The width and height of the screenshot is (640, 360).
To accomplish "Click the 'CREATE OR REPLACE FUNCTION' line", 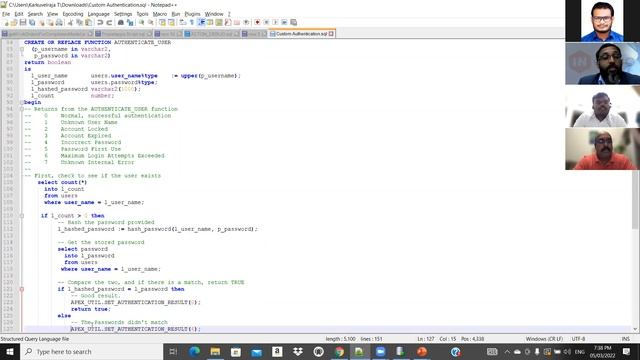I will pos(98,42).
